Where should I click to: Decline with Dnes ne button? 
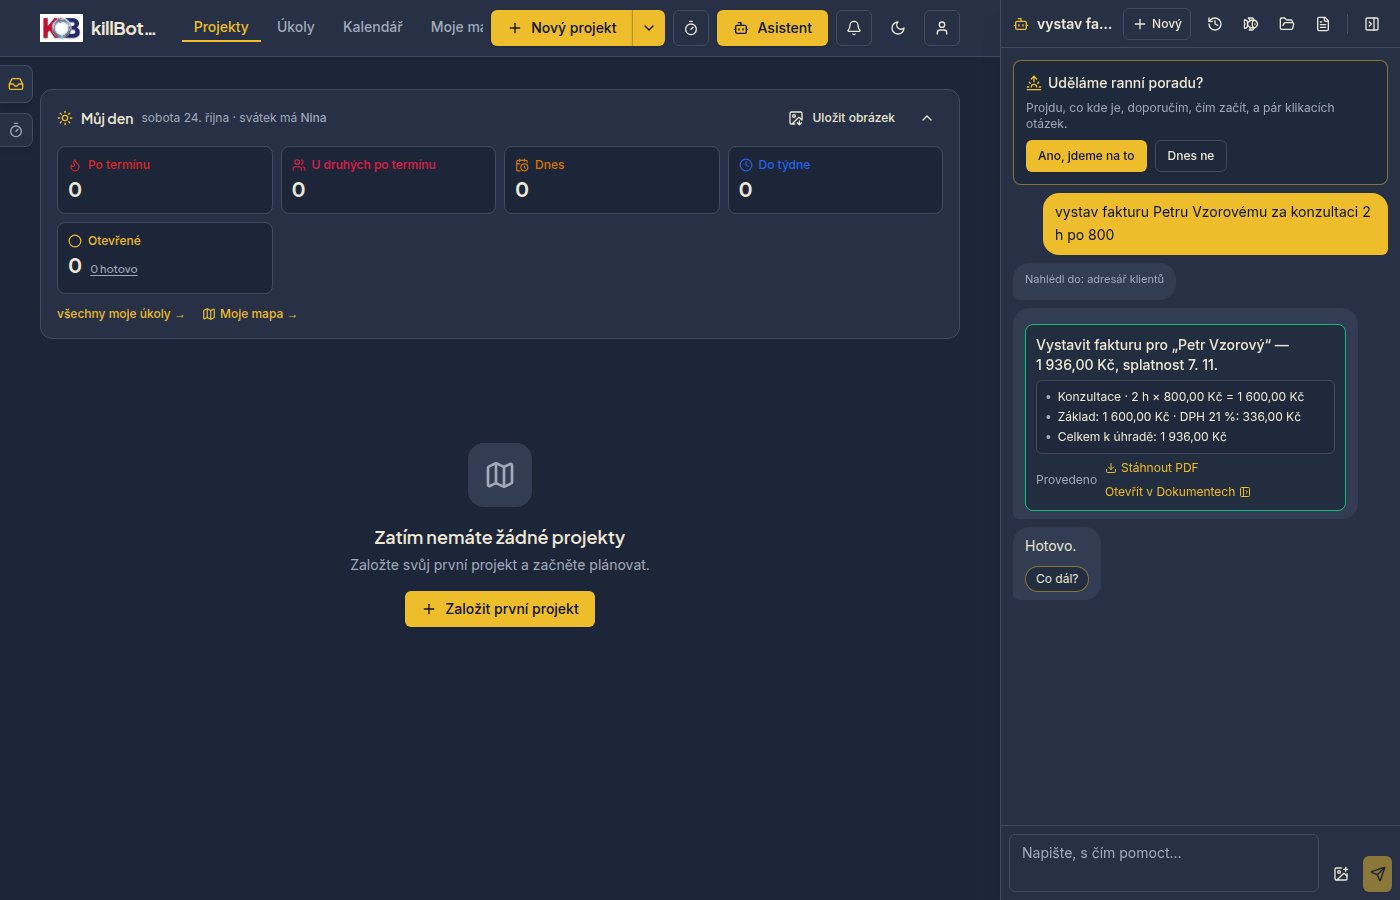click(1191, 156)
